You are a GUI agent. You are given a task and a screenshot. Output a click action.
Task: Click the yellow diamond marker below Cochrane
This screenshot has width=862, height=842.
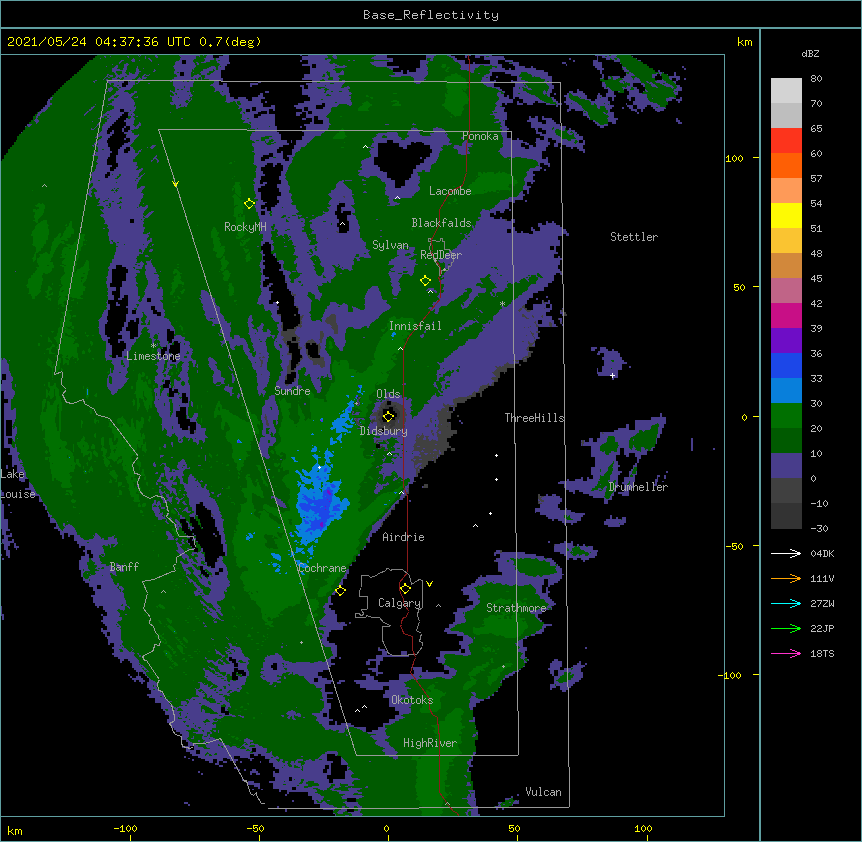click(x=340, y=590)
